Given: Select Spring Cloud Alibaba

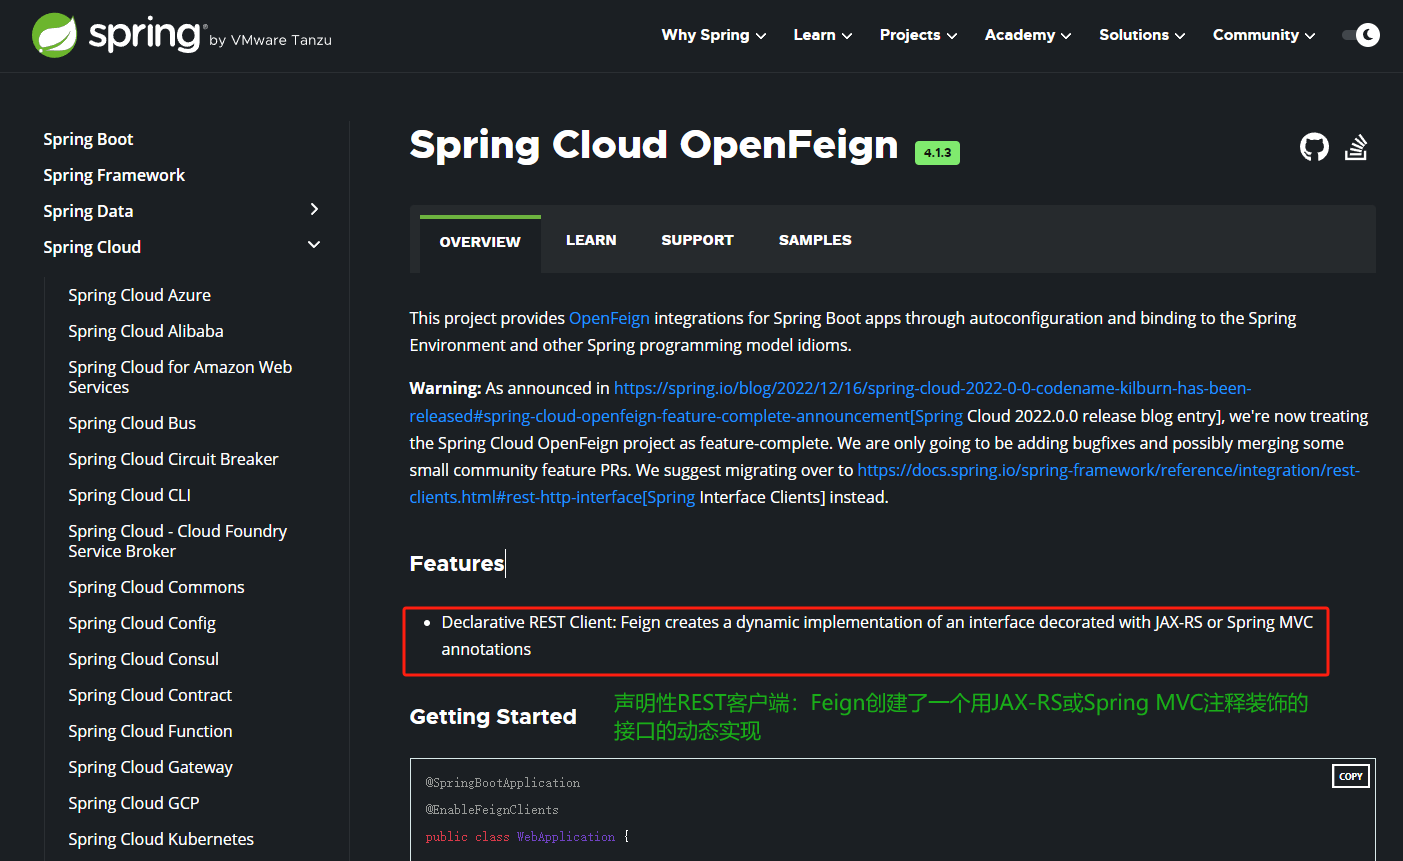Looking at the screenshot, I should [146, 331].
